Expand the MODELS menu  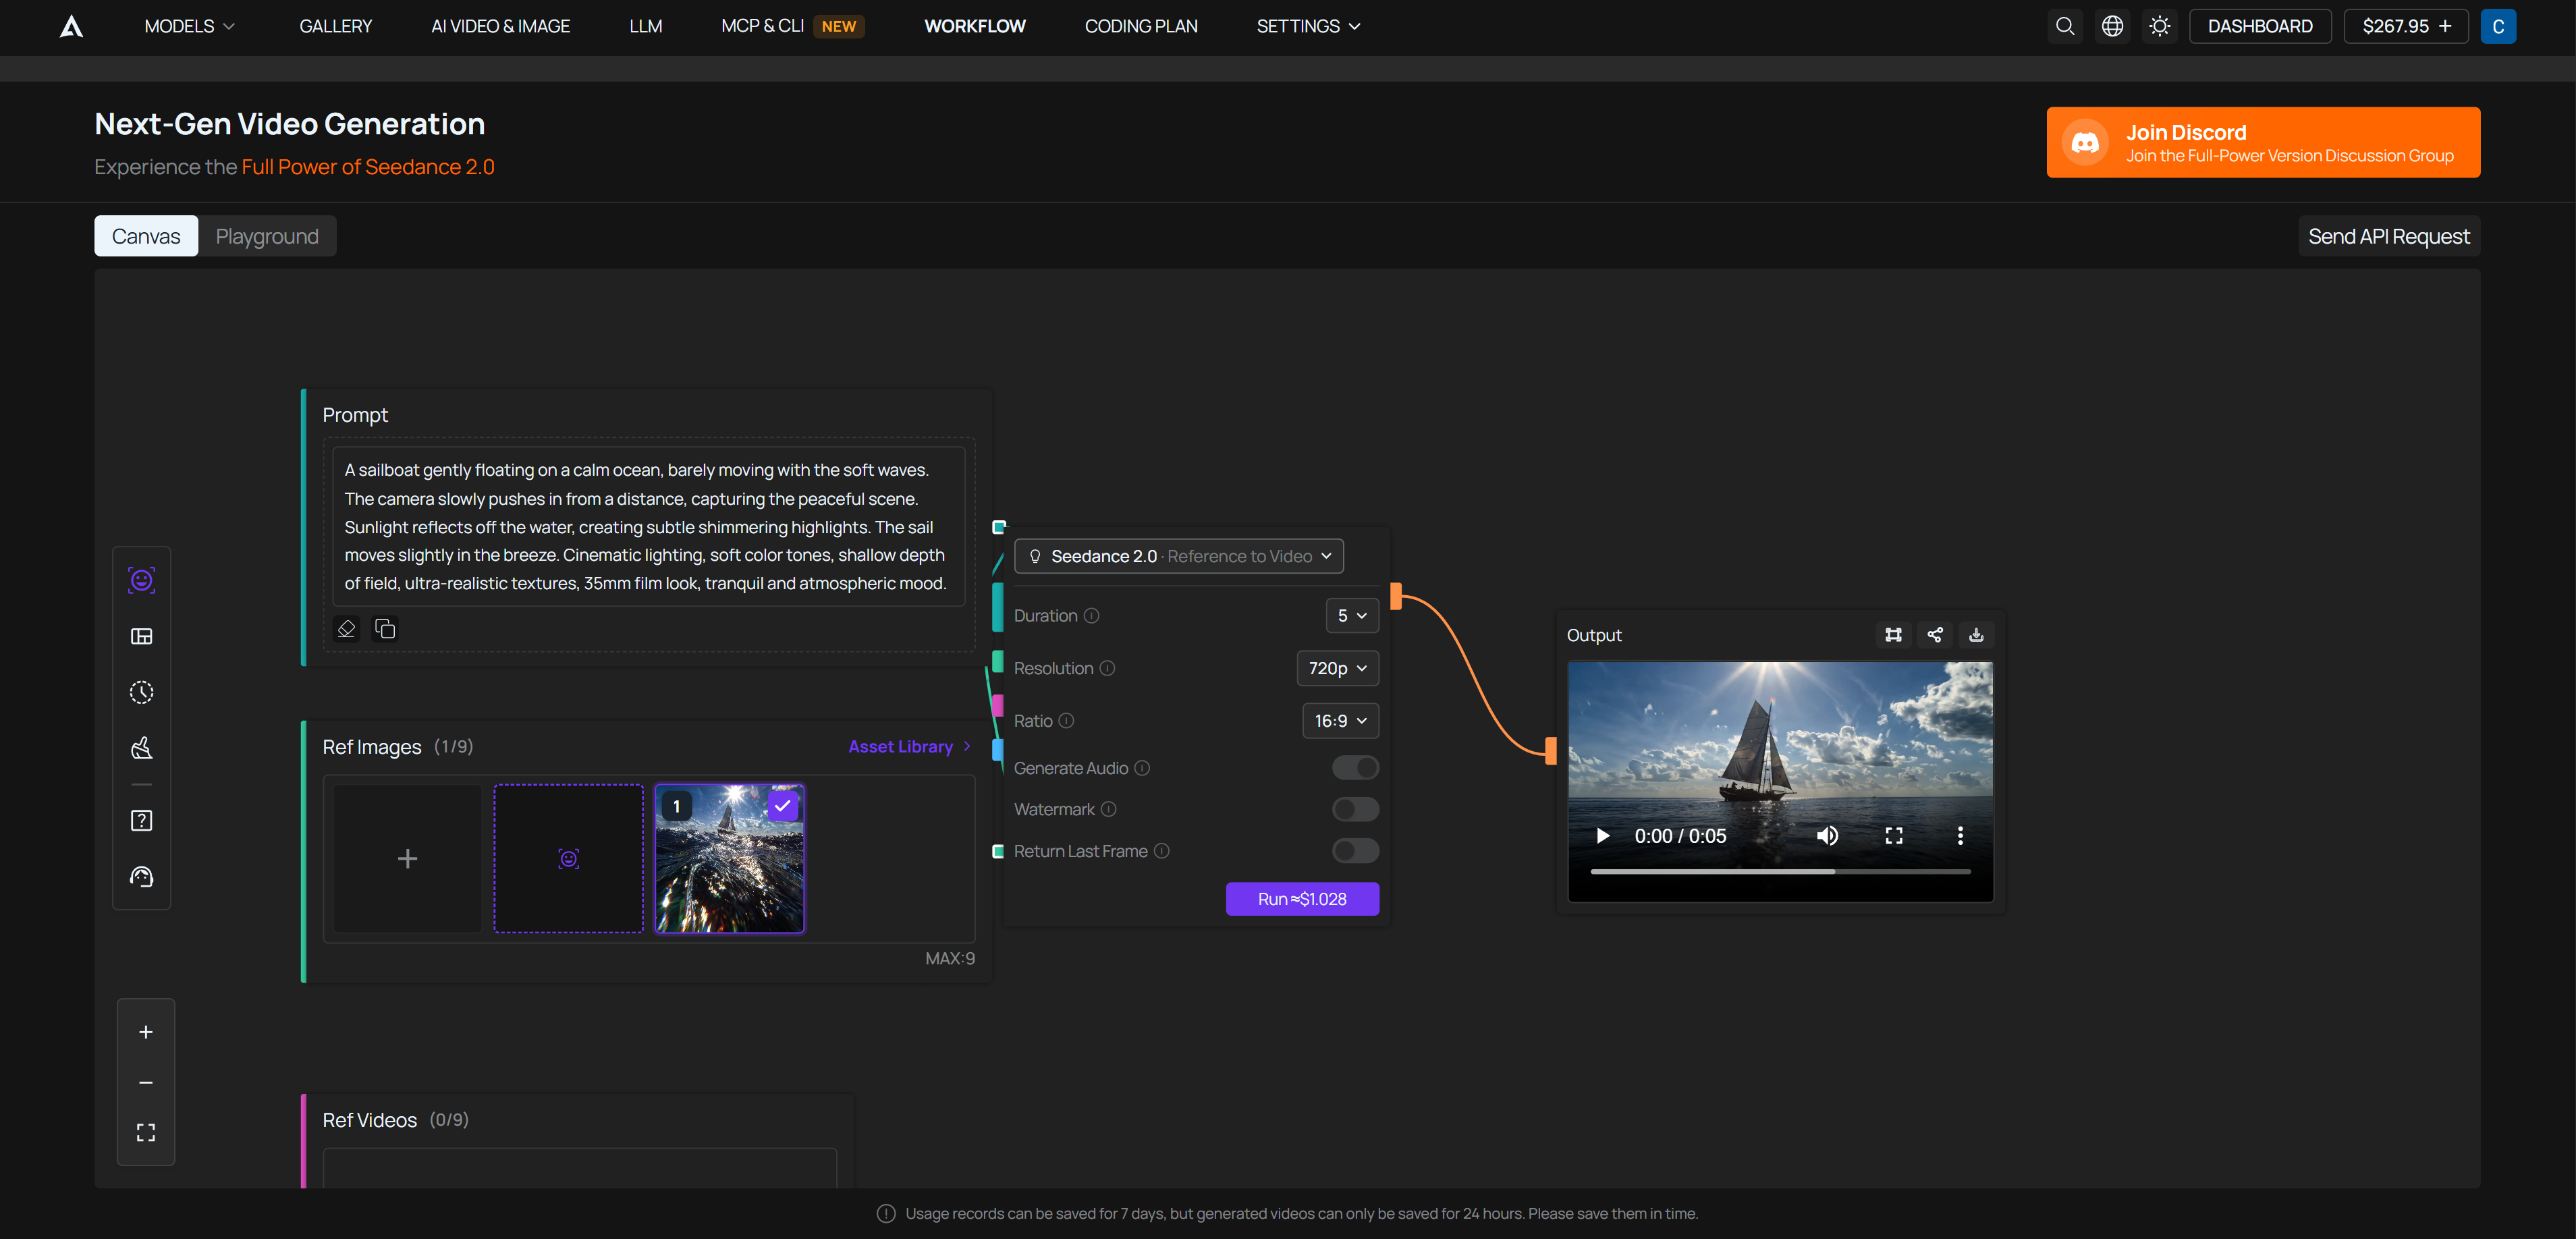click(x=190, y=26)
